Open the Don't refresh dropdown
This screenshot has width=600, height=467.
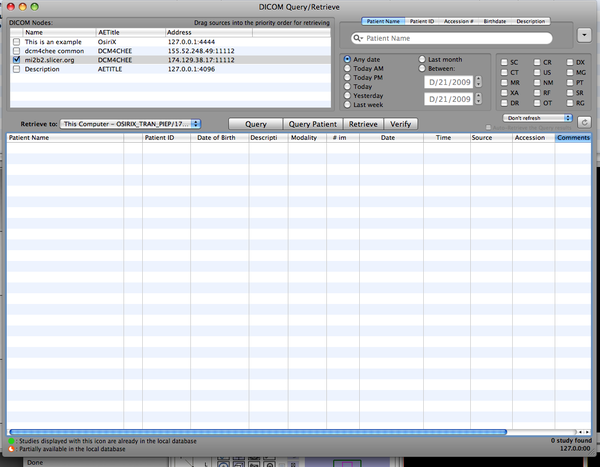tap(538, 118)
